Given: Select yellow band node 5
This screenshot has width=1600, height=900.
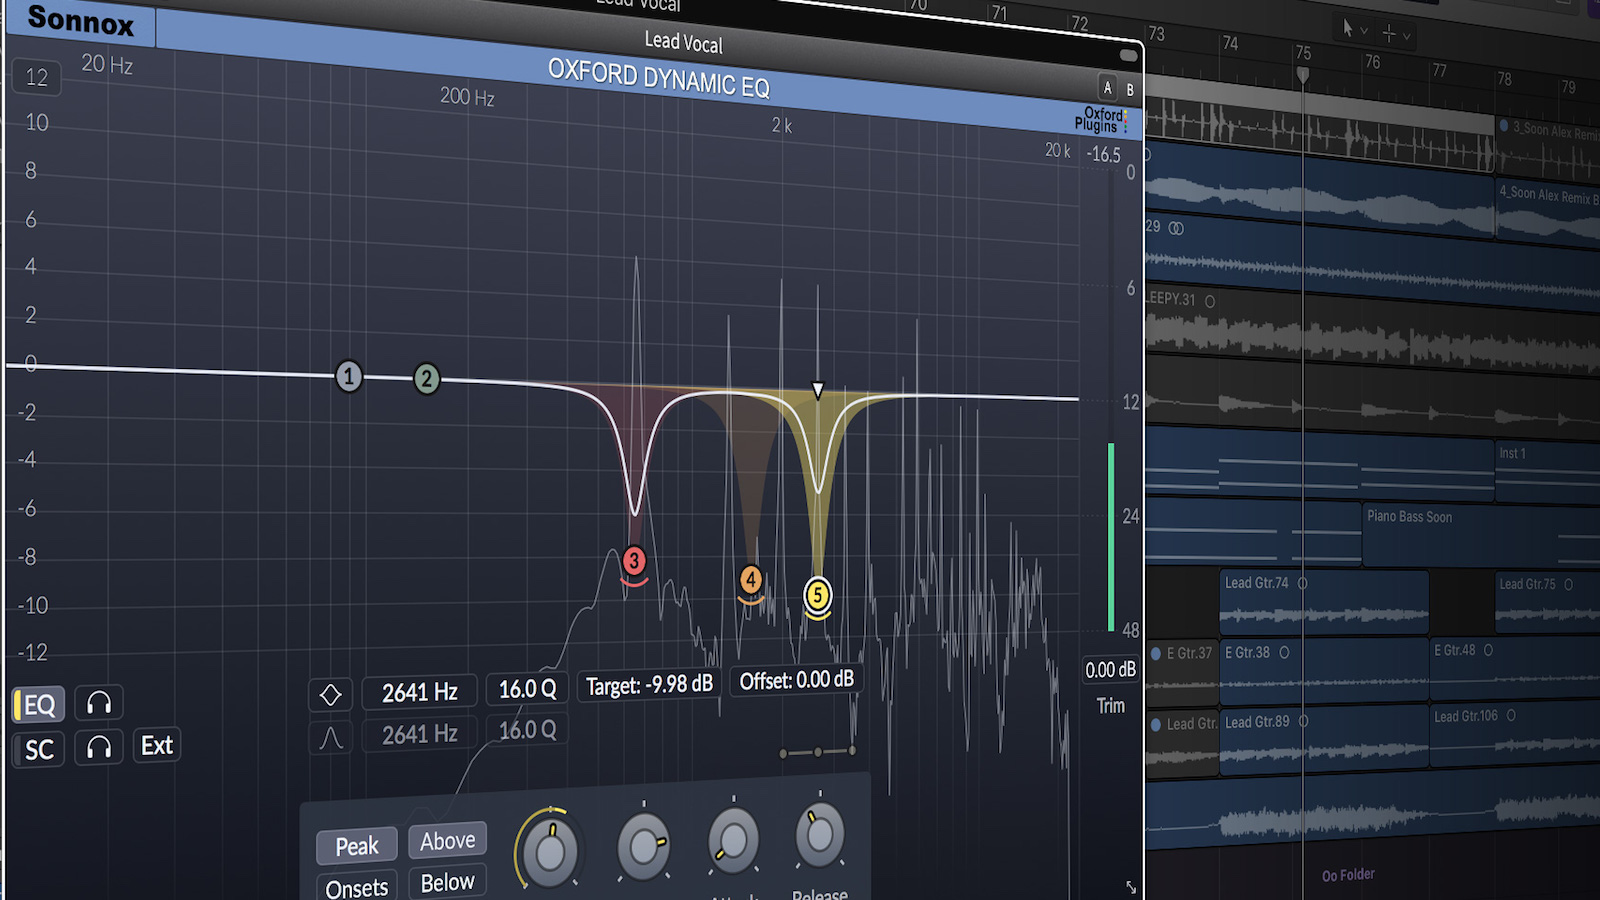Looking at the screenshot, I should click(817, 596).
